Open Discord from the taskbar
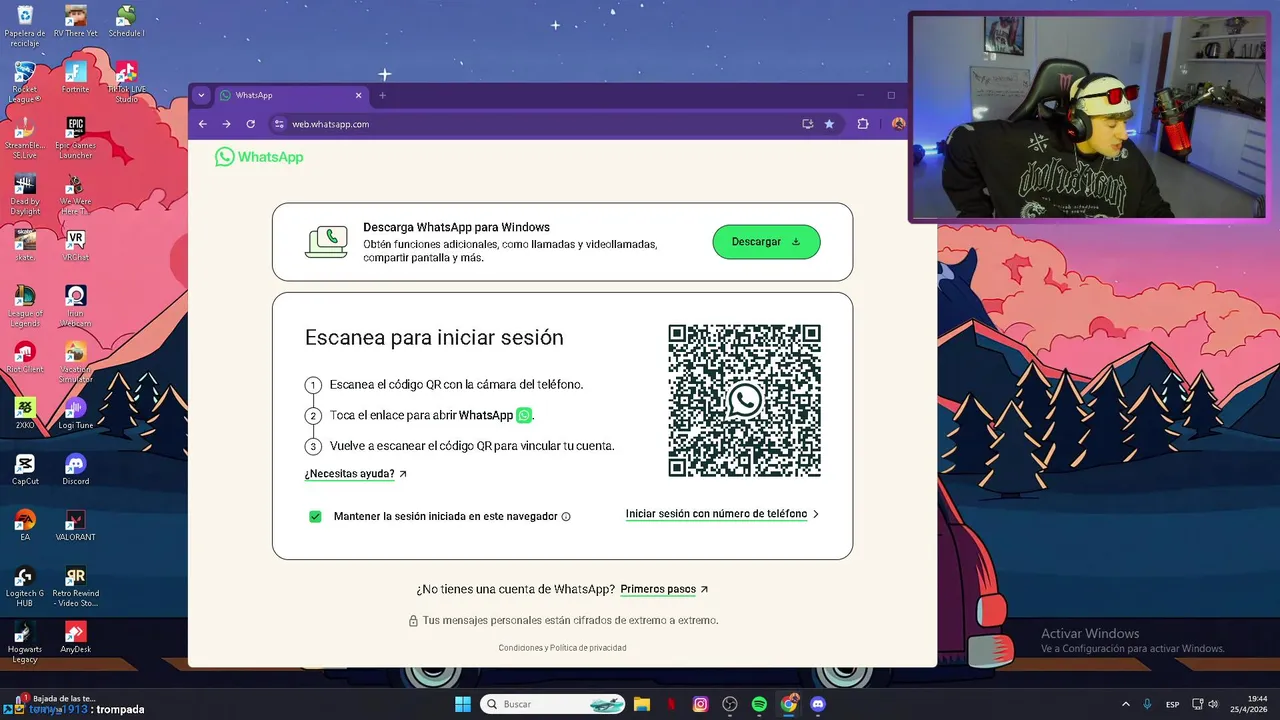 tap(818, 704)
